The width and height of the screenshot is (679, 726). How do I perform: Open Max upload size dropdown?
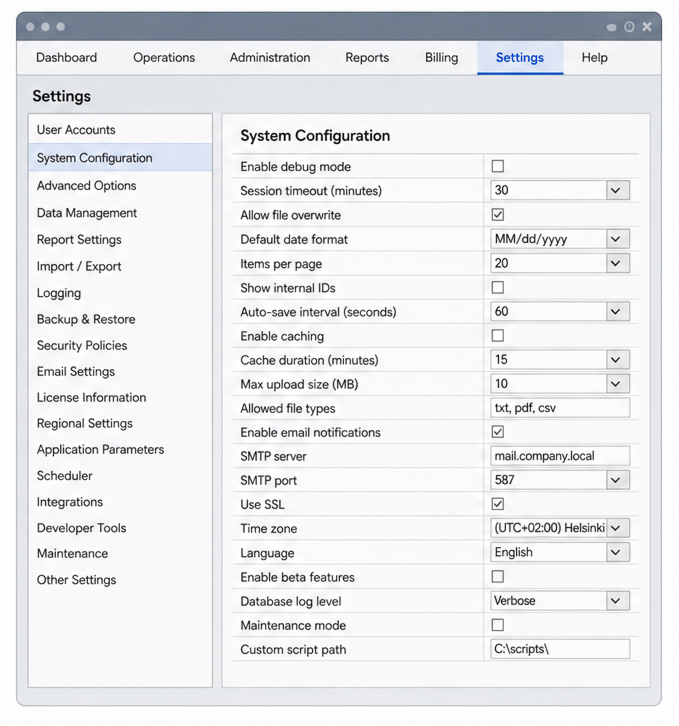pyautogui.click(x=560, y=384)
